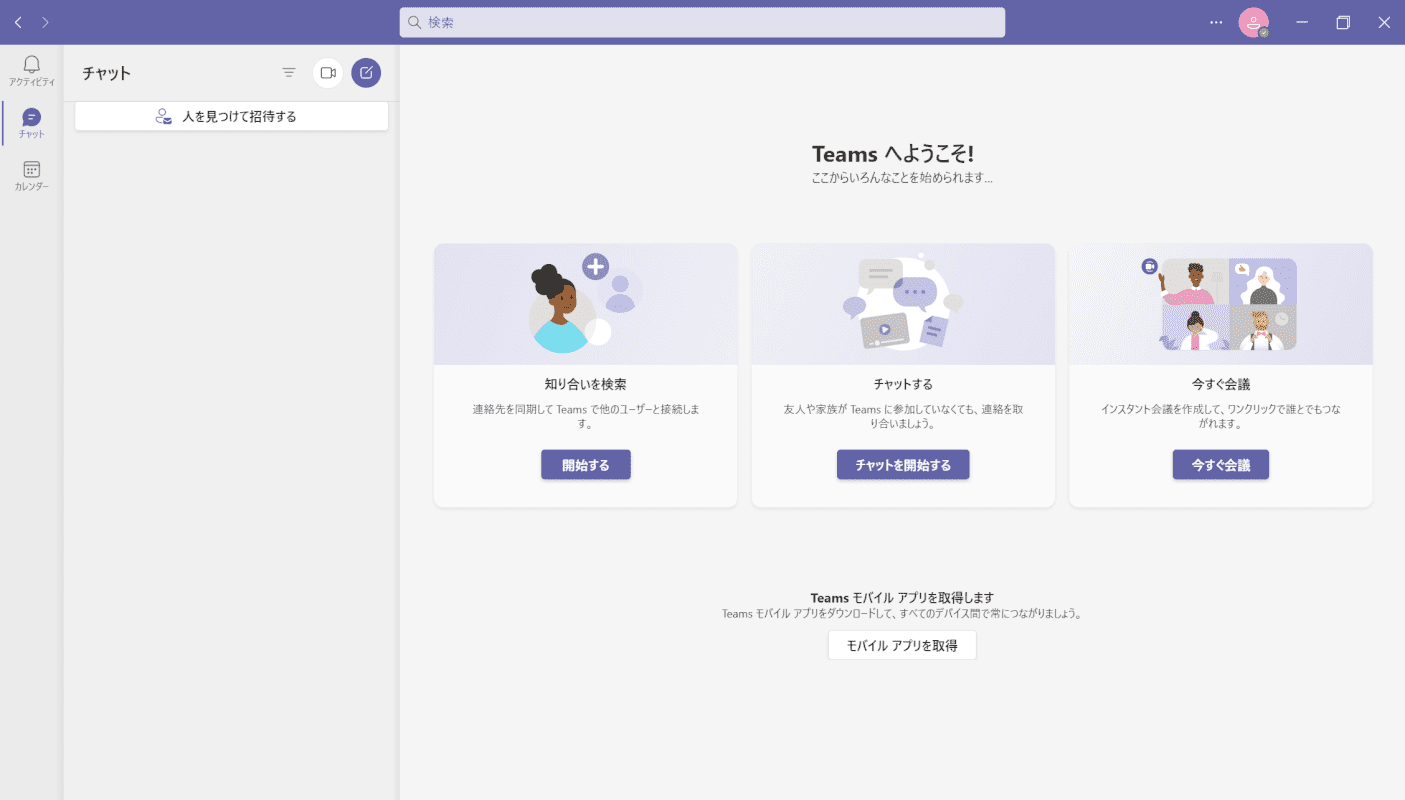1405x800 pixels.
Task: Click the Teams へようこそ! heading
Action: point(893,154)
